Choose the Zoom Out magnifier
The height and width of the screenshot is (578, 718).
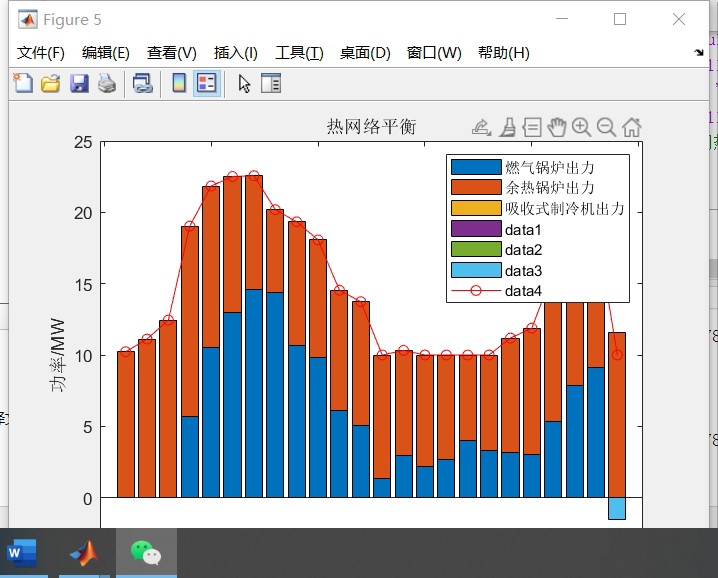tap(607, 127)
